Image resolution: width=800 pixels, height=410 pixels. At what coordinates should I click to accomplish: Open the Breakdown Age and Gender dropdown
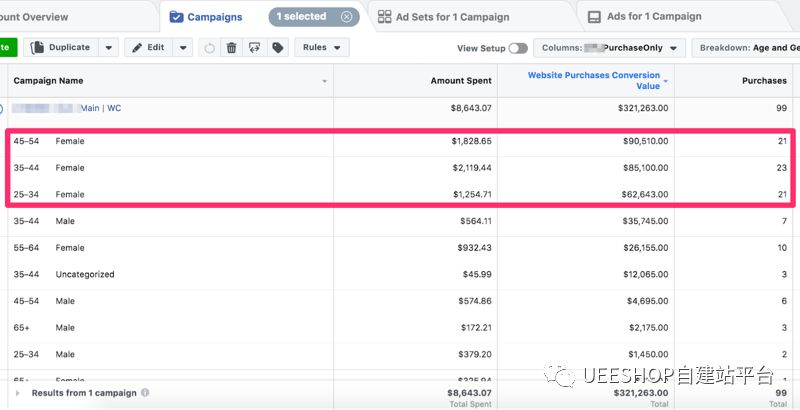pyautogui.click(x=745, y=48)
